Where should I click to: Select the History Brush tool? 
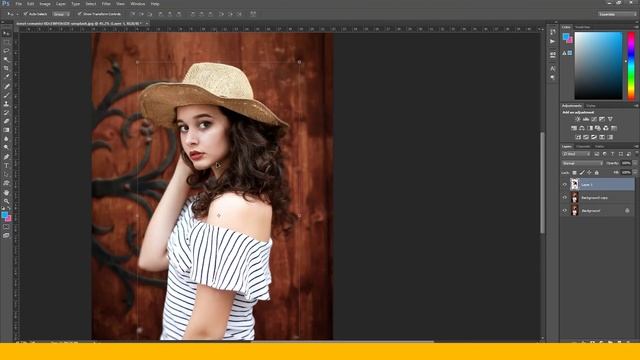pyautogui.click(x=6, y=113)
